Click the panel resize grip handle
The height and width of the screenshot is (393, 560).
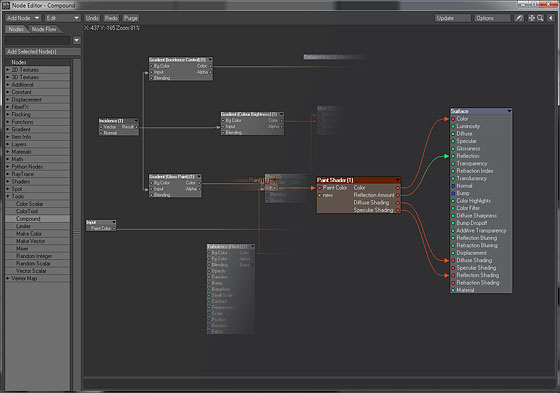coord(77,234)
